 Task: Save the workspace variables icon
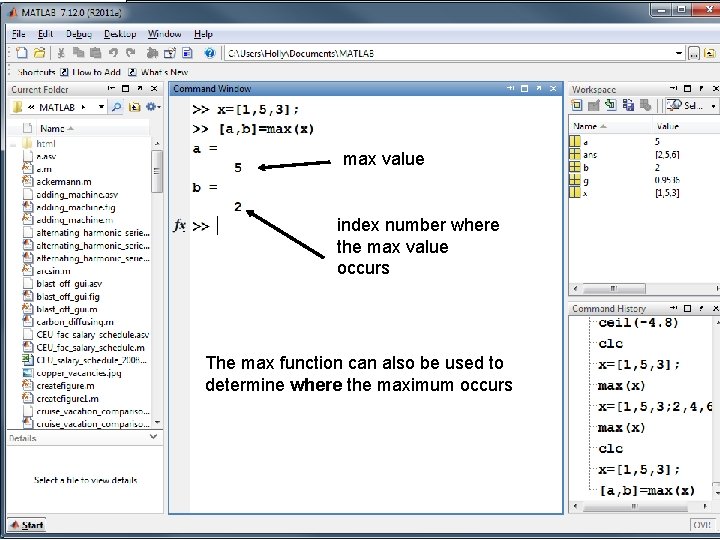pyautogui.click(x=628, y=105)
